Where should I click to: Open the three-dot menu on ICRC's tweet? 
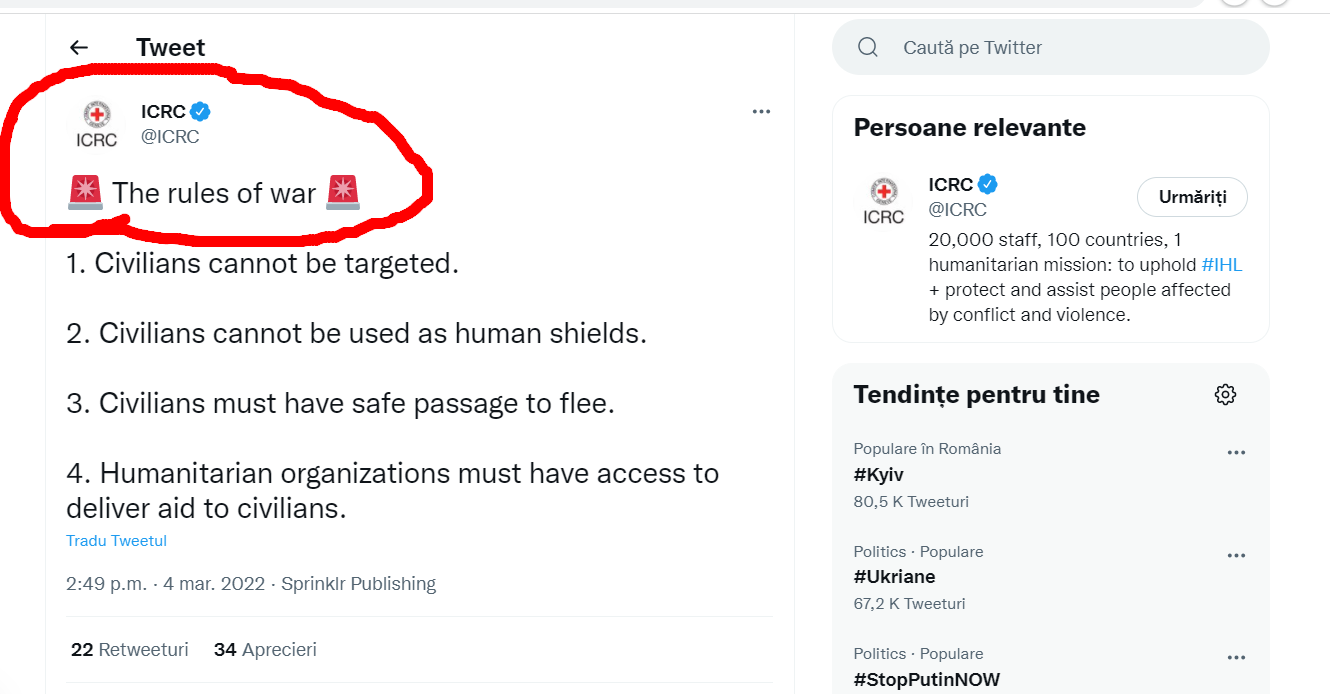tap(761, 112)
